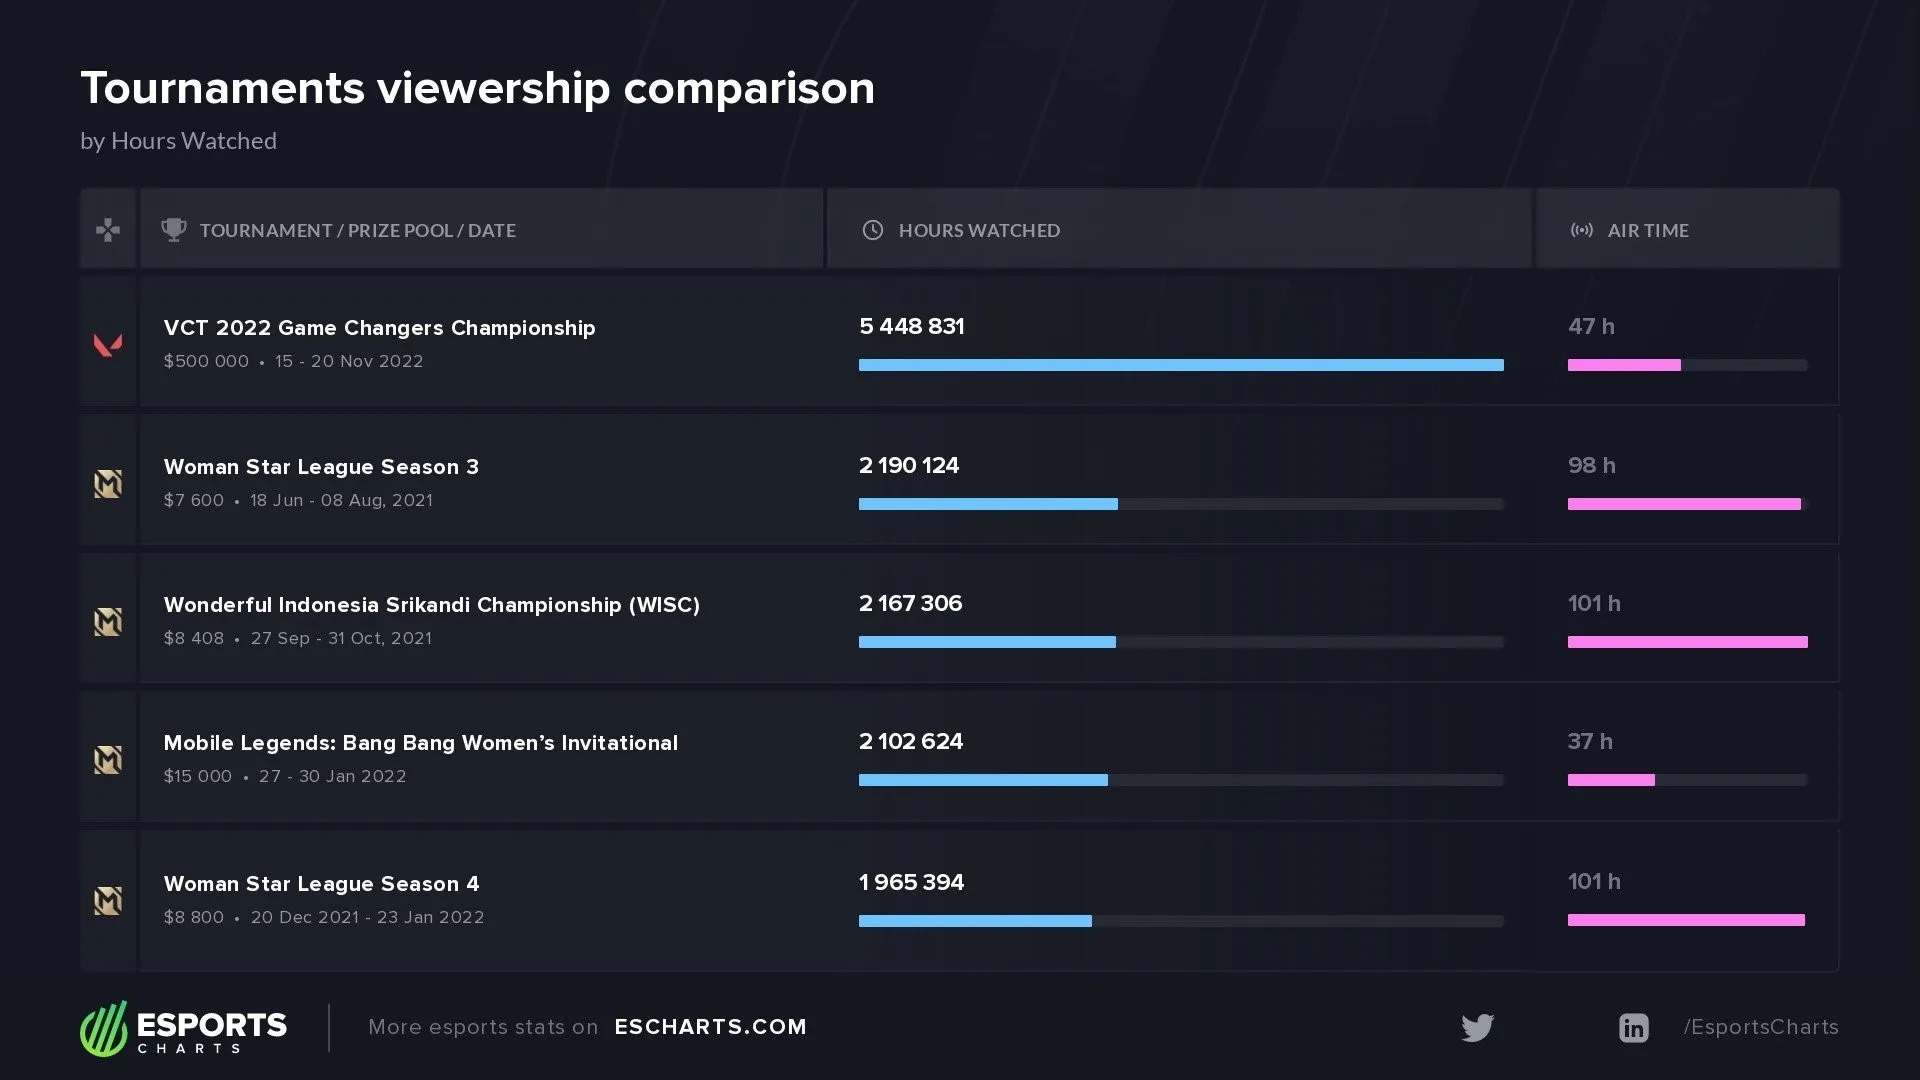Open VCT 2022 Game Changers Championship title
The width and height of the screenshot is (1920, 1080).
(379, 328)
